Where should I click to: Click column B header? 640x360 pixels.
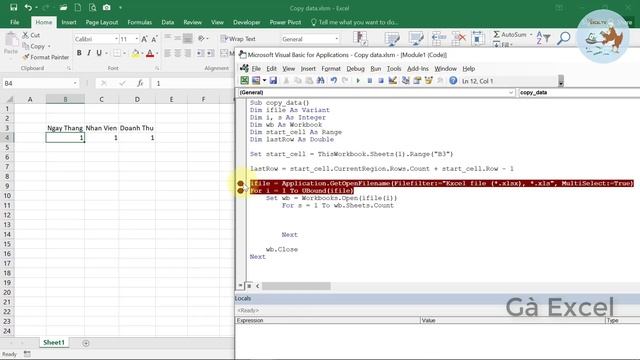point(65,99)
